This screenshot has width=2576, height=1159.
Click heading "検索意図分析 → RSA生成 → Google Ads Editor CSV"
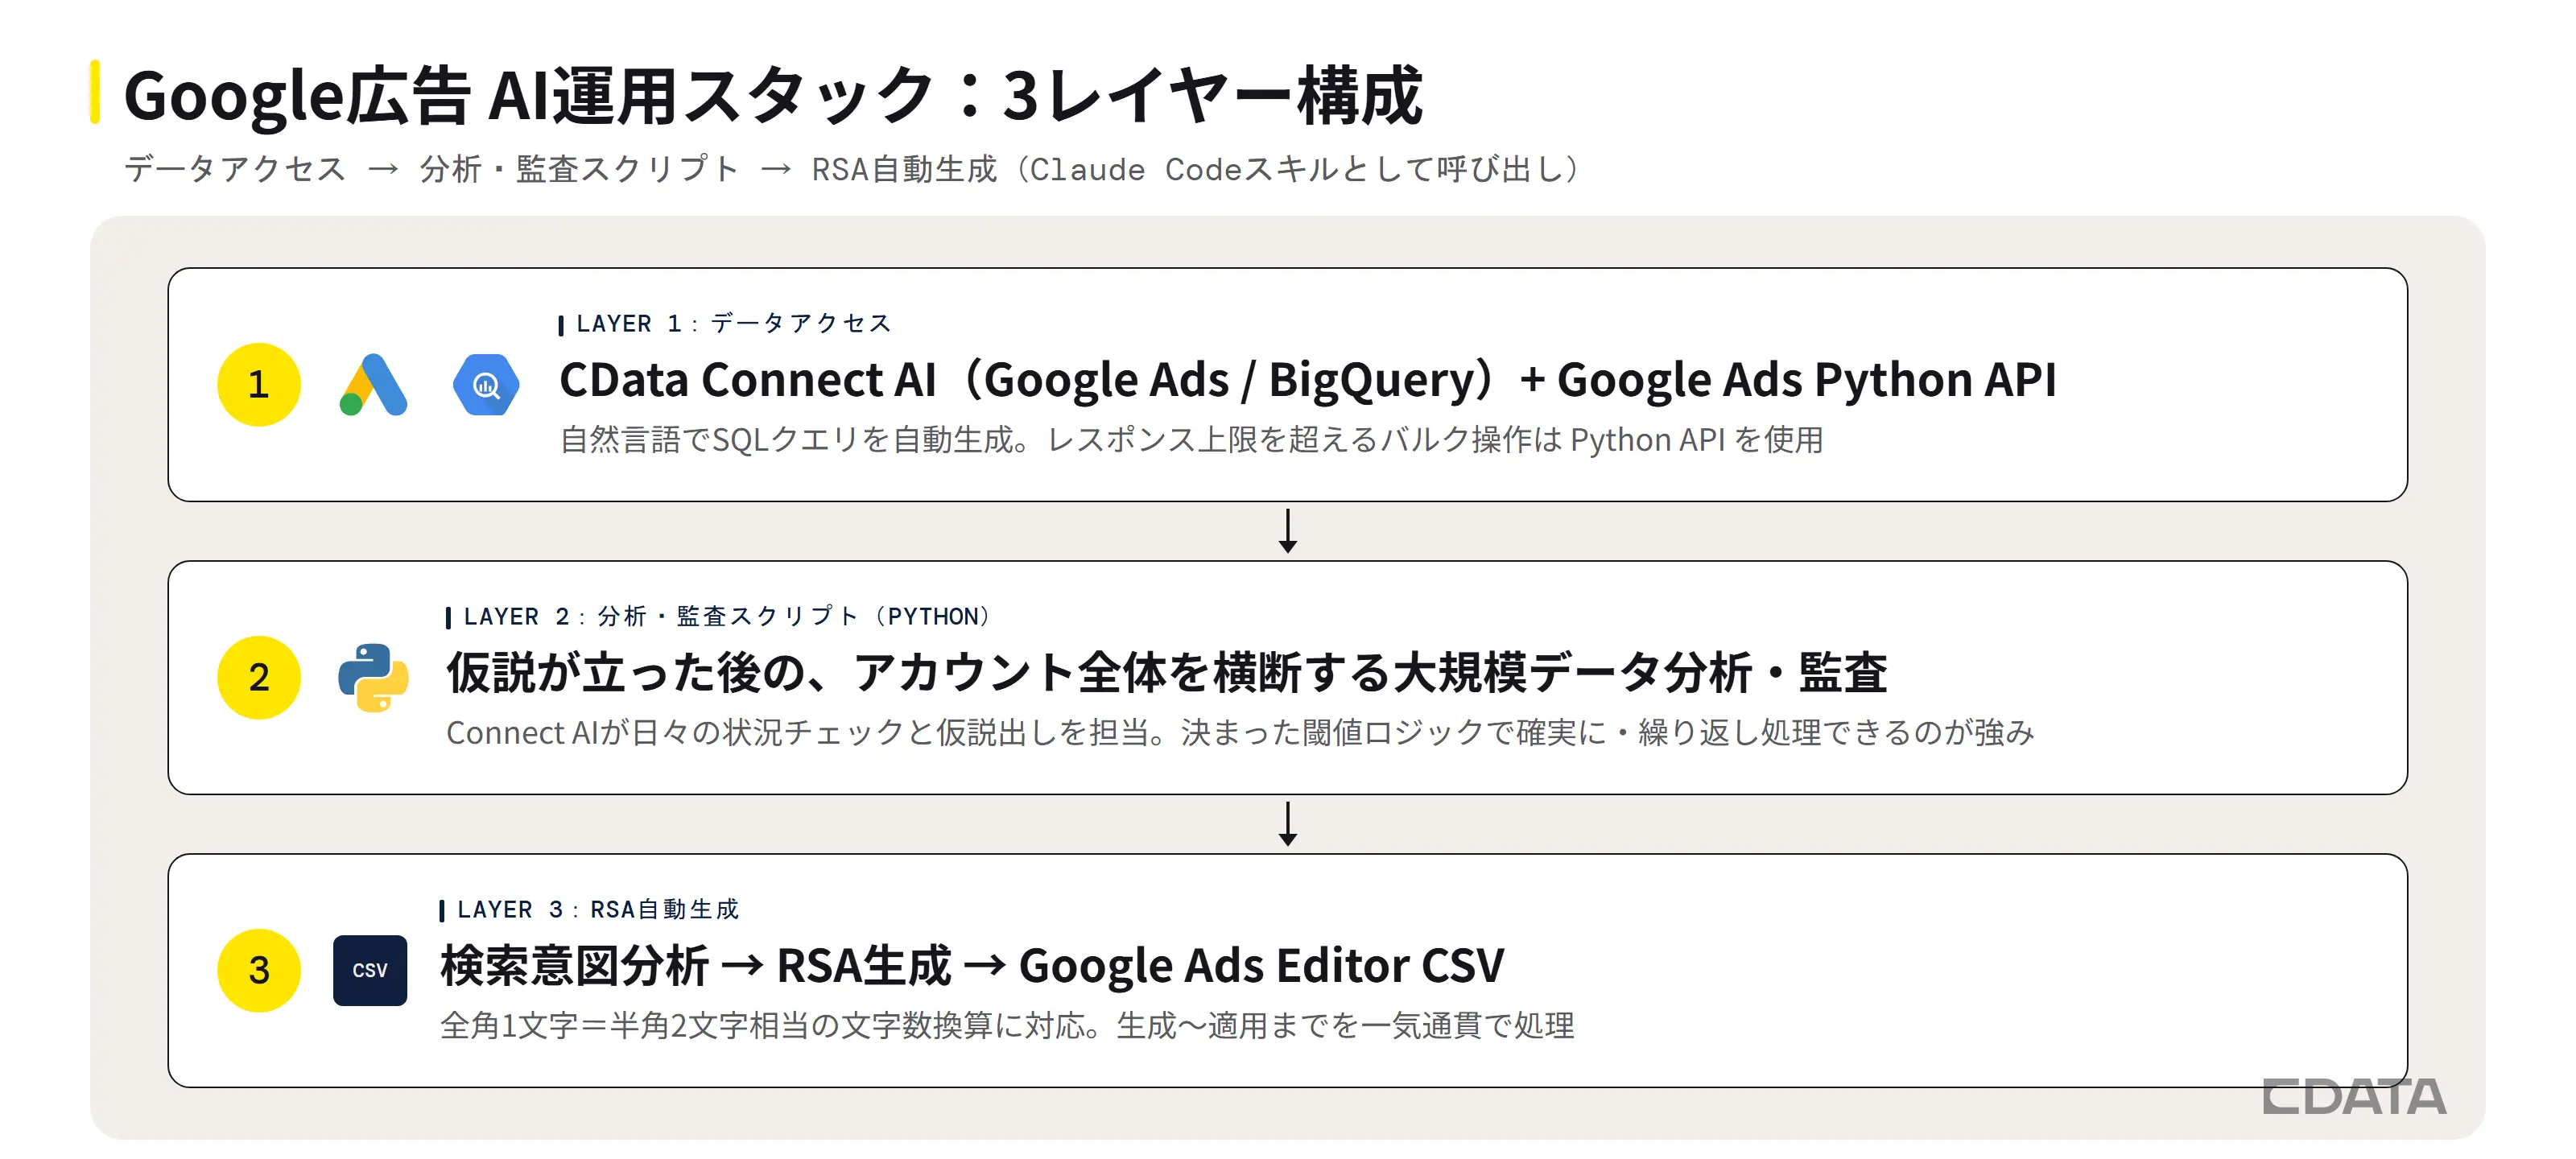pos(972,965)
